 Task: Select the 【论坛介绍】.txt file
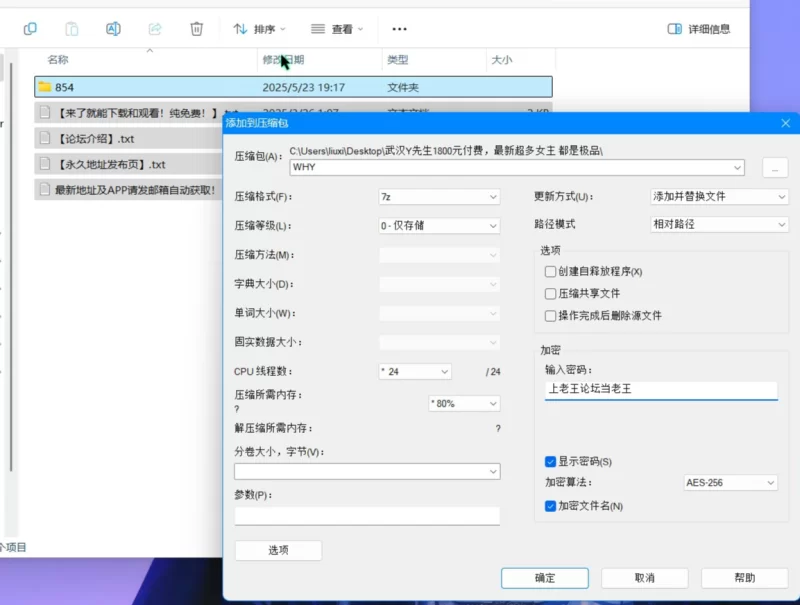(128, 138)
